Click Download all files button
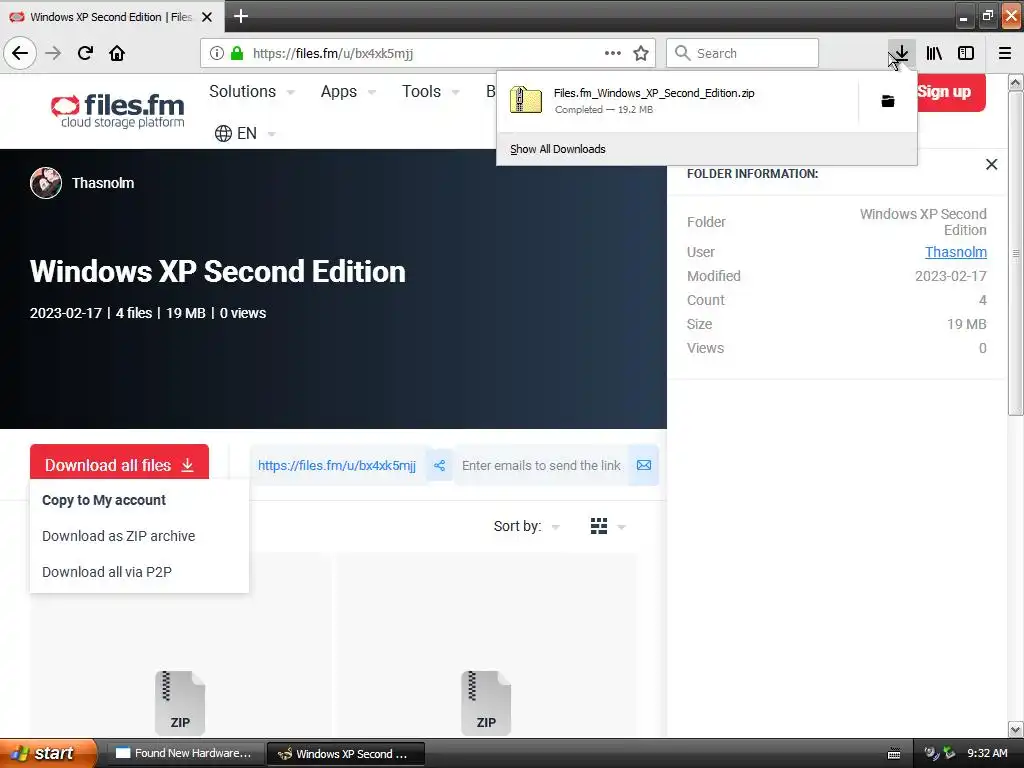The width and height of the screenshot is (1024, 768). coord(120,464)
